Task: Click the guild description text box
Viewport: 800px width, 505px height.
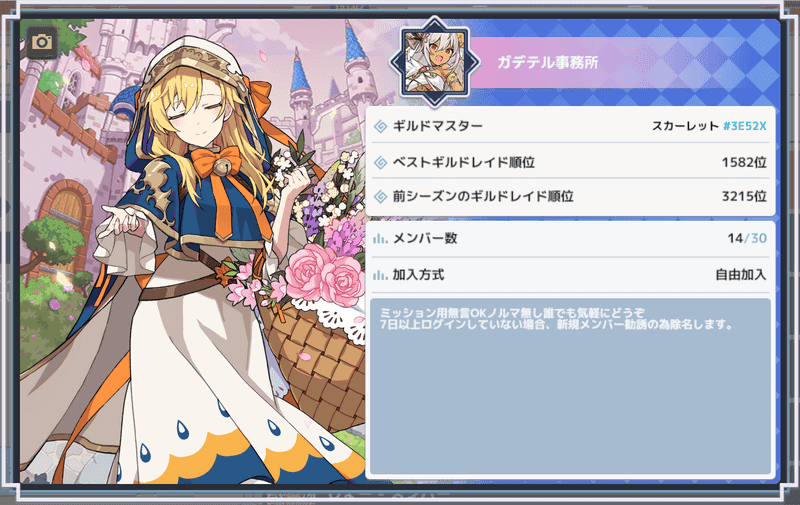Action: pyautogui.click(x=570, y=387)
